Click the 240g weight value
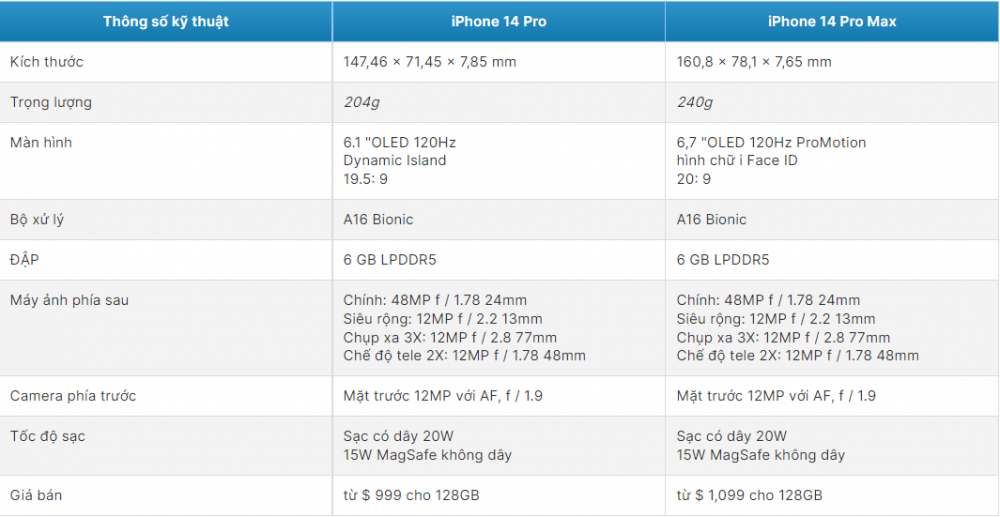Viewport: 1000px width, 517px height. [x=695, y=102]
